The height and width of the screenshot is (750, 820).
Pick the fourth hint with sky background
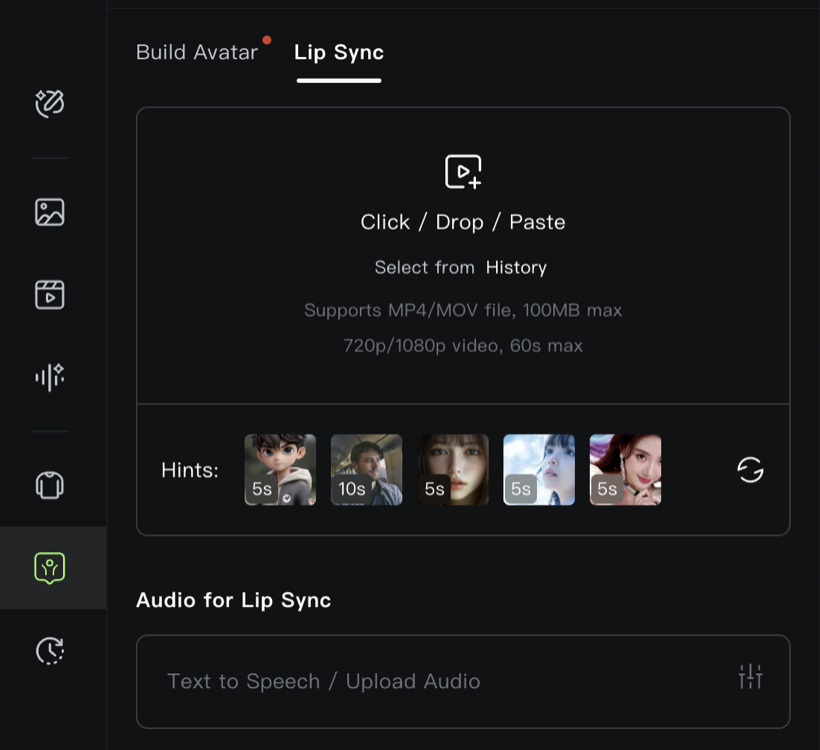pyautogui.click(x=539, y=469)
